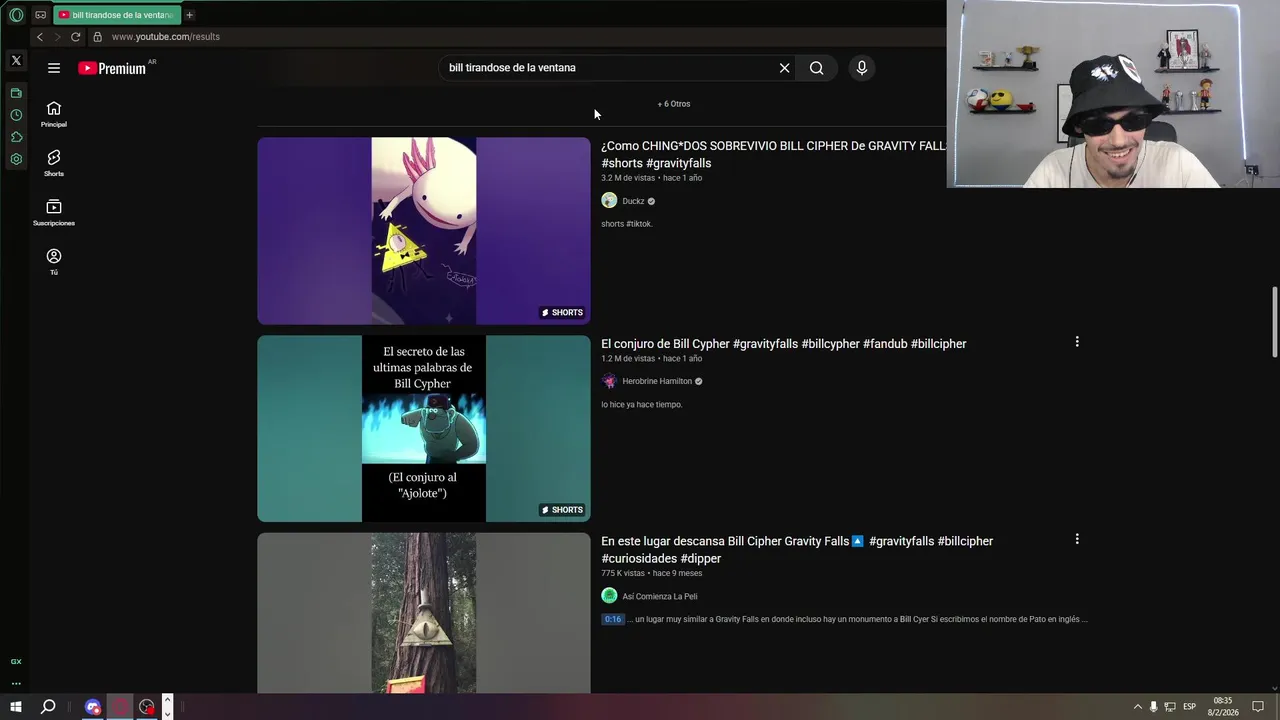Open the Opera GX main menu icon
This screenshot has height=720, width=1280.
(16, 15)
